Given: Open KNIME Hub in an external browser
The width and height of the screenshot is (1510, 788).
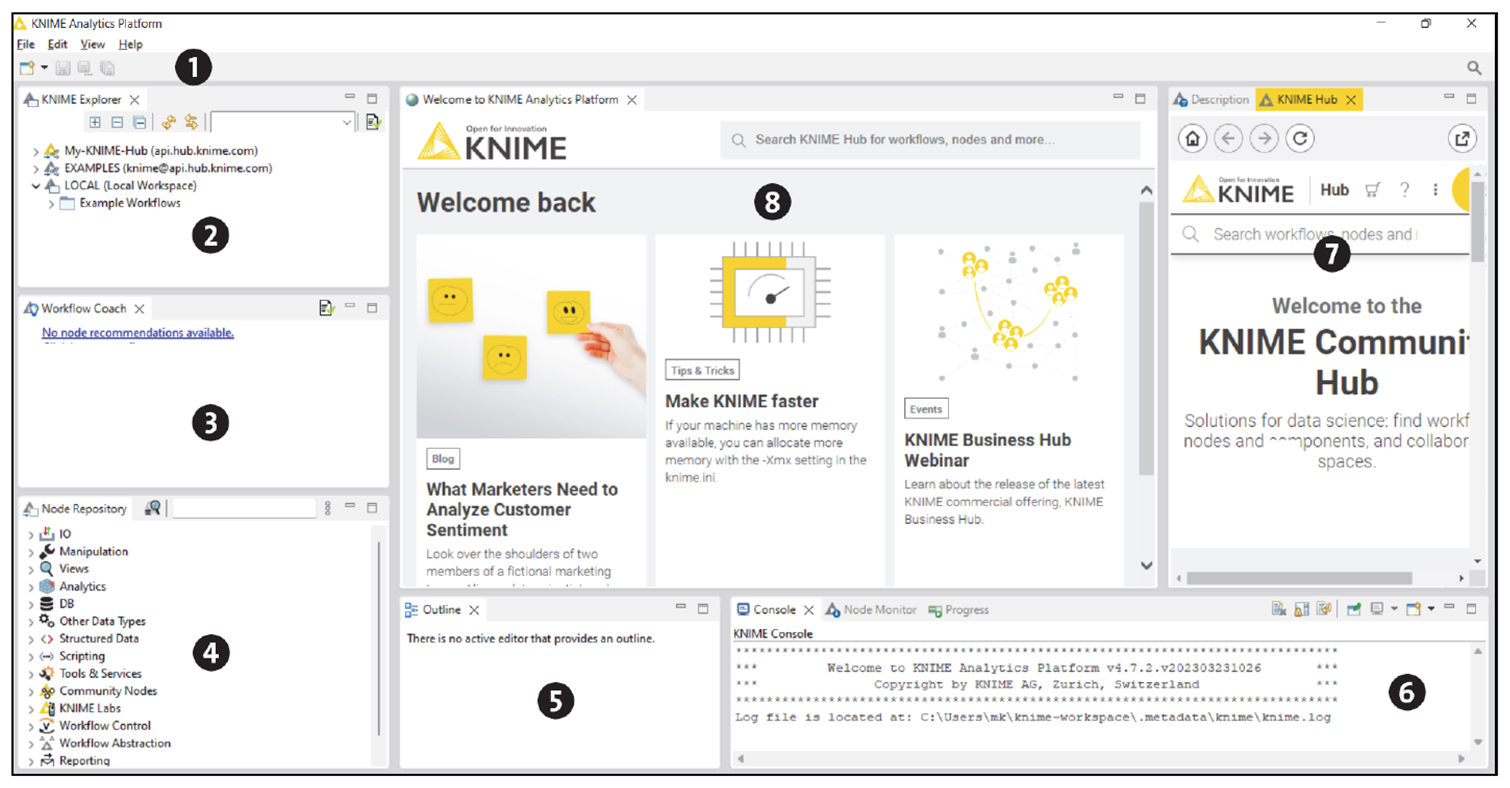Looking at the screenshot, I should (1462, 139).
